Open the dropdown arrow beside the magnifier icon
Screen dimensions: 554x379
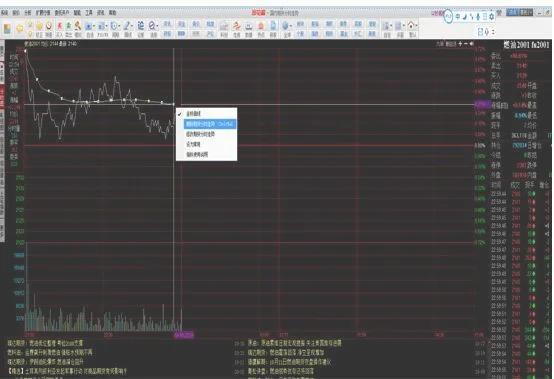tap(157, 26)
